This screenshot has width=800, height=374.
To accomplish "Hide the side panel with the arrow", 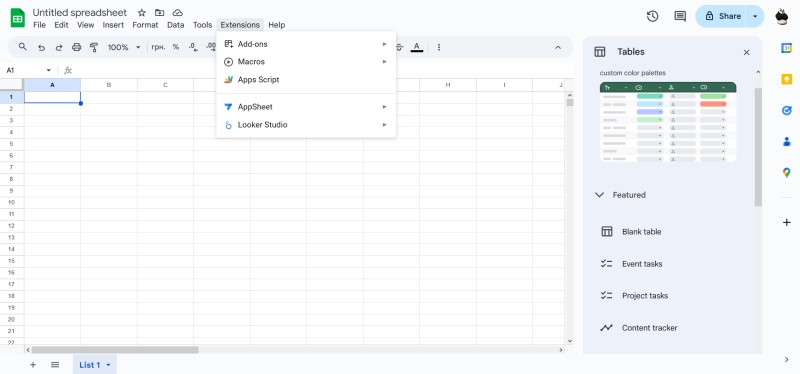I will (x=786, y=360).
